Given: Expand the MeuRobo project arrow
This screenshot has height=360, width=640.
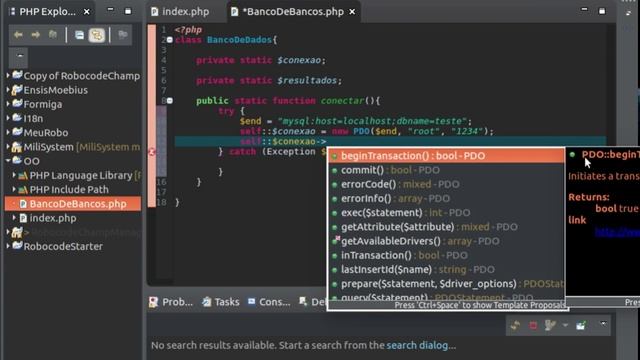Looking at the screenshot, I should [x=8, y=132].
